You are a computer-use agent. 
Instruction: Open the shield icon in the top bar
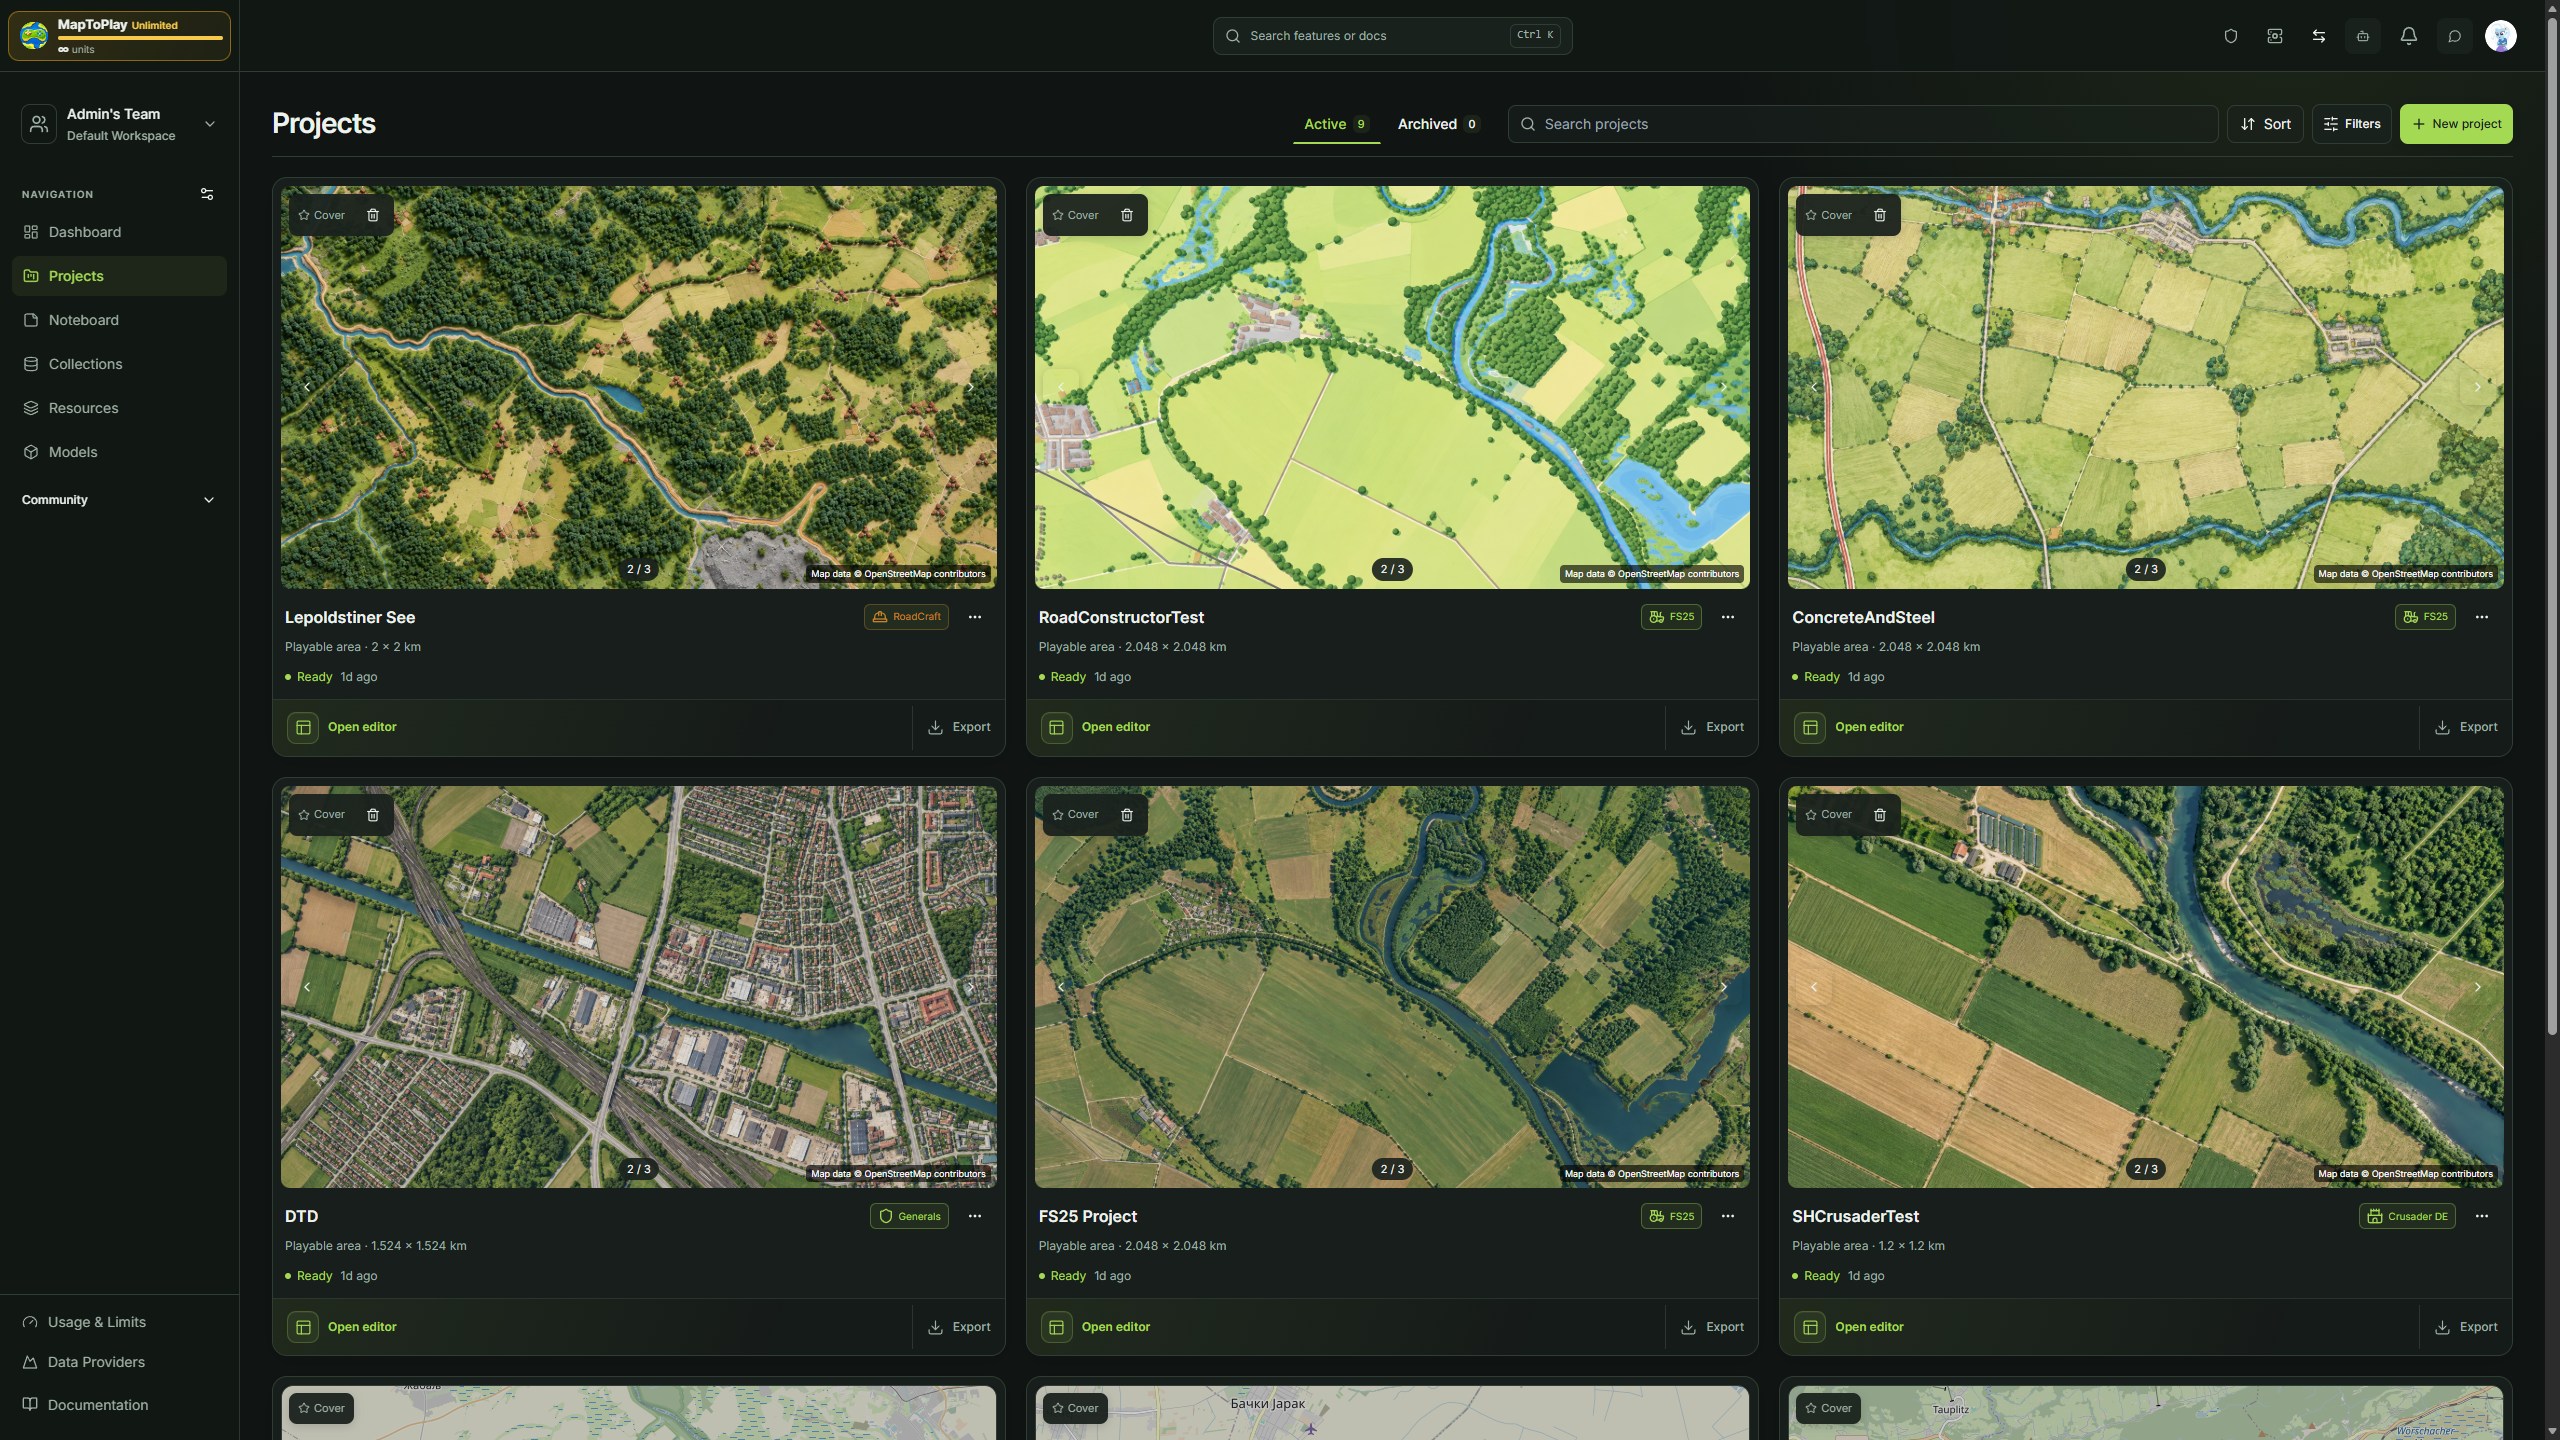click(2230, 36)
